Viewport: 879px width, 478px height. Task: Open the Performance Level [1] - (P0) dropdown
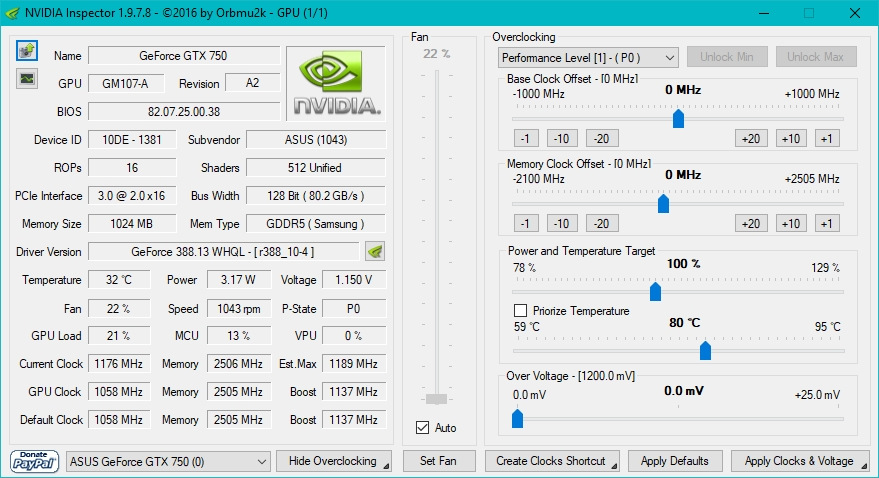click(588, 58)
